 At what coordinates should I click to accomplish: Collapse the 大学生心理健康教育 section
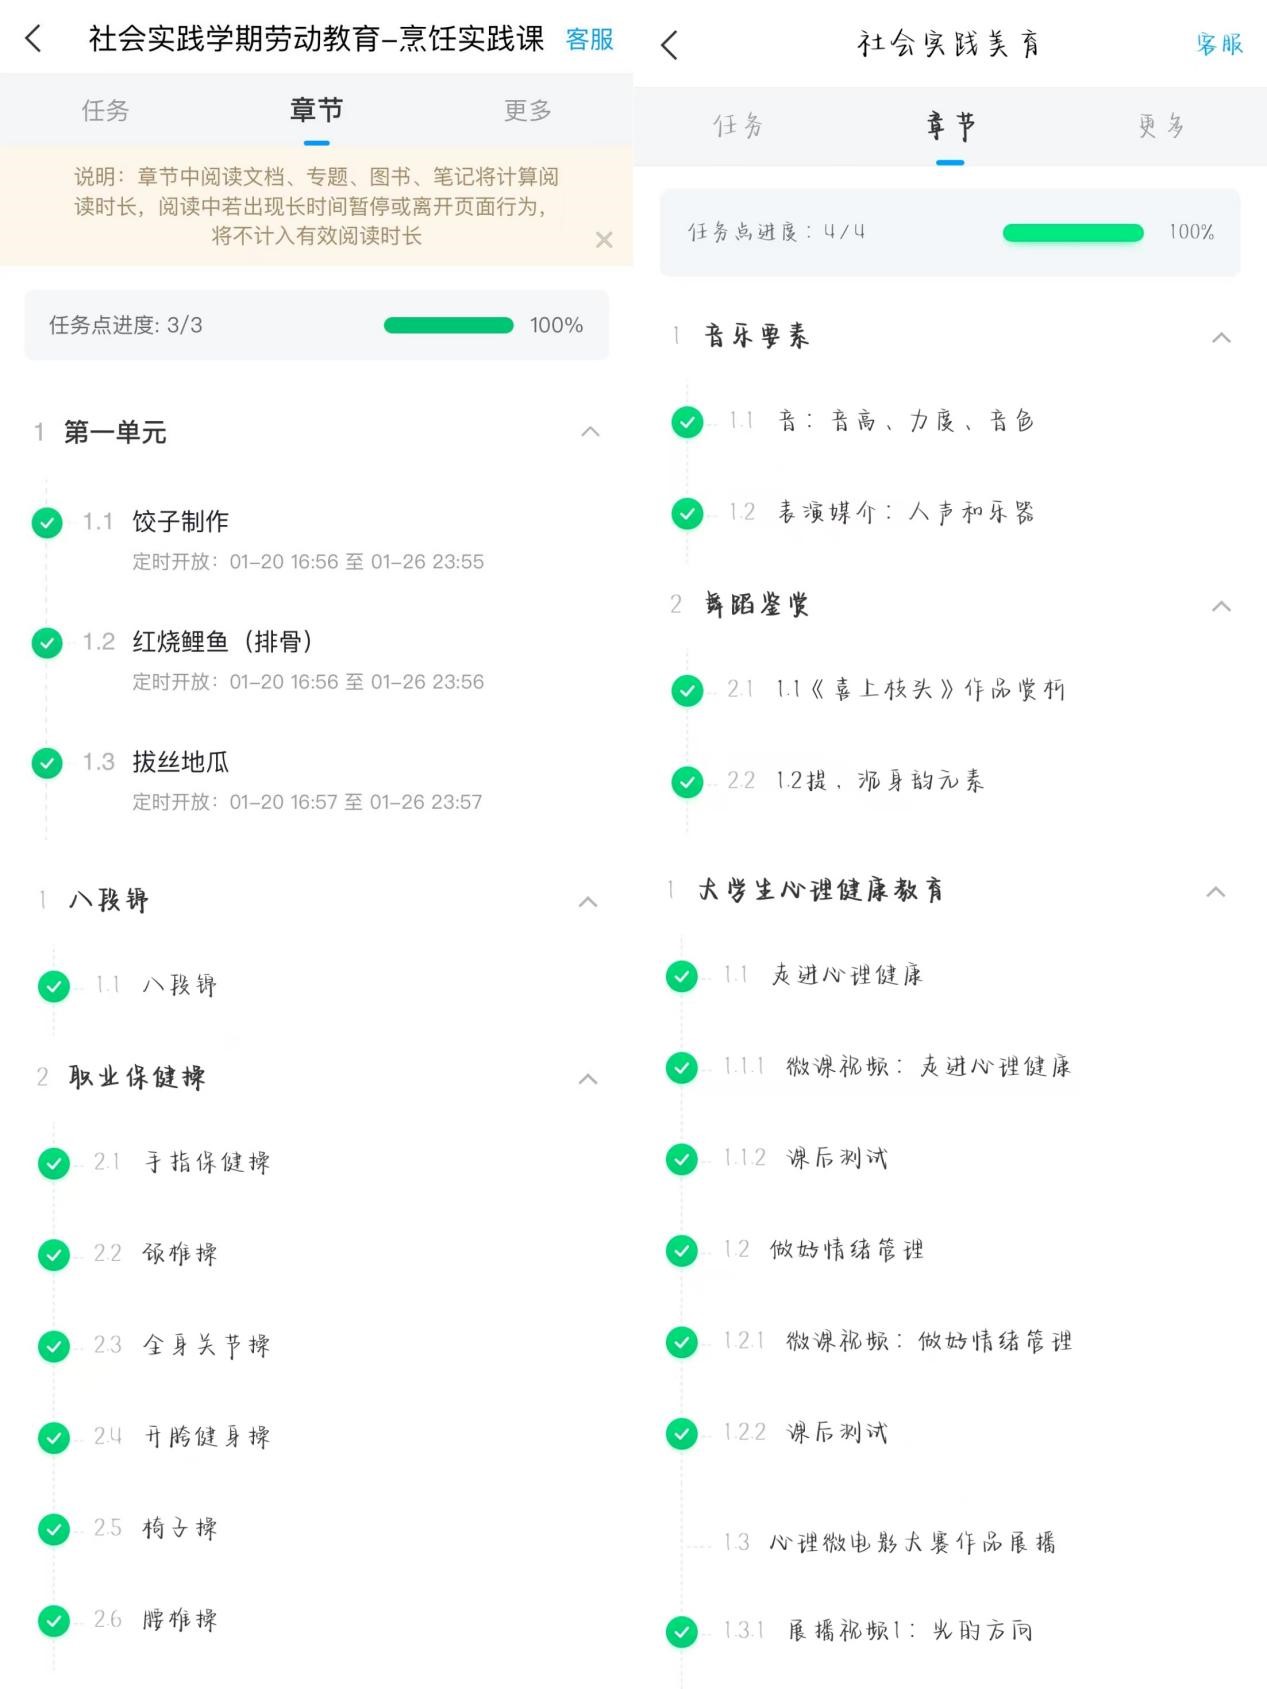1216,892
